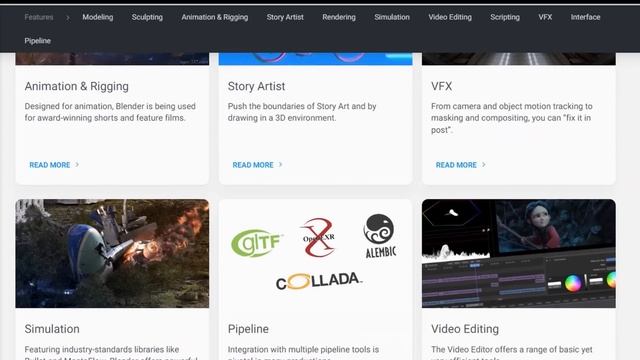Open the Features breadcrumb link
The width and height of the screenshot is (640, 360).
click(x=39, y=17)
